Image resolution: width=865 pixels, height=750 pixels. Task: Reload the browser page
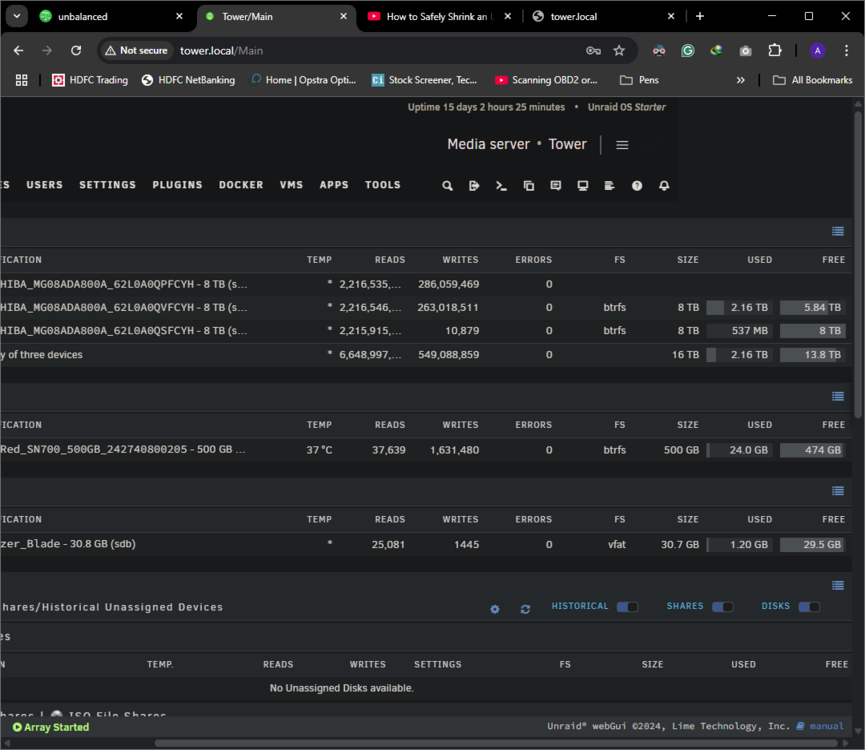(76, 51)
